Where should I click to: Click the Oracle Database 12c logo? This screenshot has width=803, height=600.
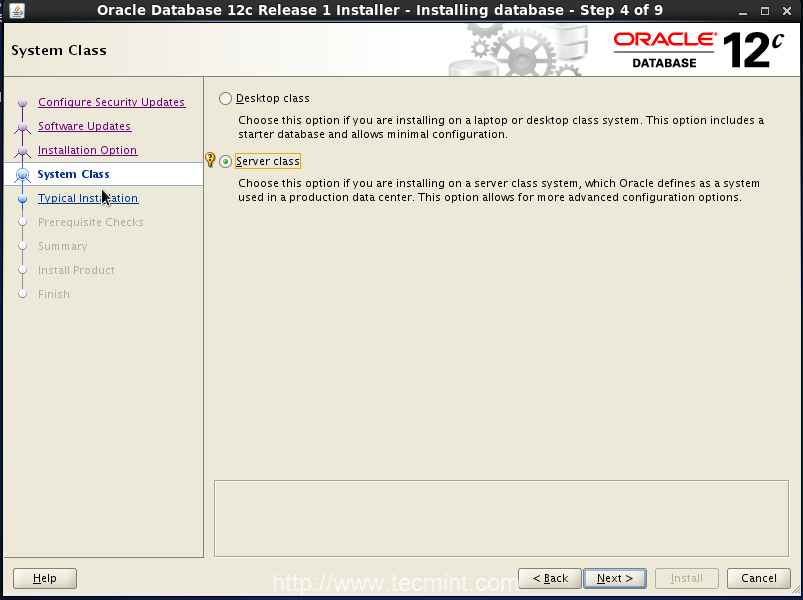[699, 50]
